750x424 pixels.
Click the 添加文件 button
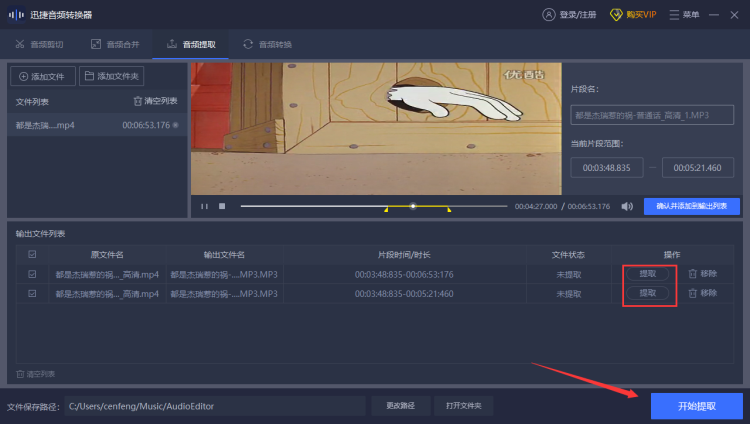click(43, 76)
